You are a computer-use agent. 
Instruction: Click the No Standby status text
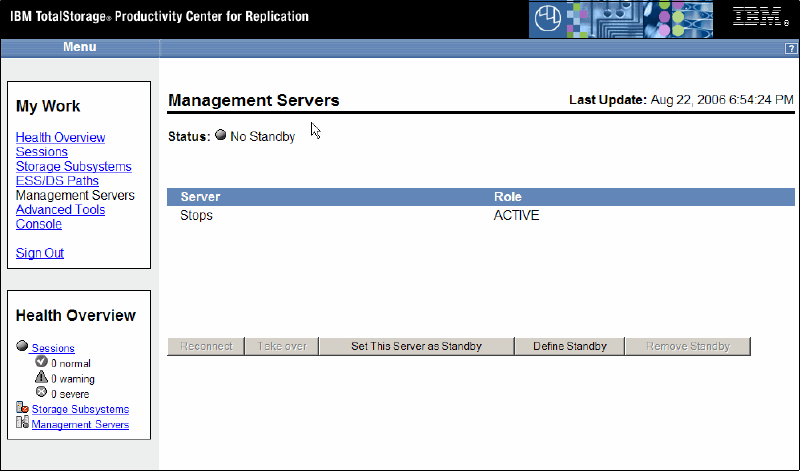tap(263, 137)
